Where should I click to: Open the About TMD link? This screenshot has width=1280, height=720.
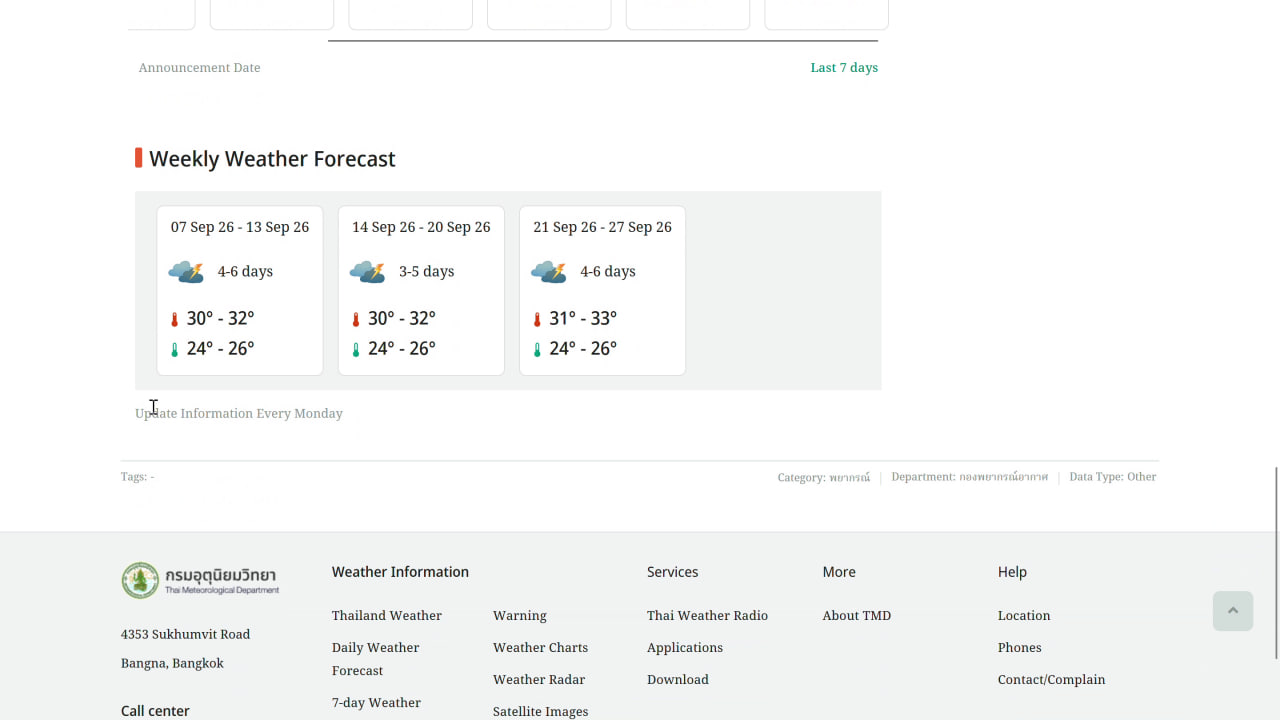point(857,616)
